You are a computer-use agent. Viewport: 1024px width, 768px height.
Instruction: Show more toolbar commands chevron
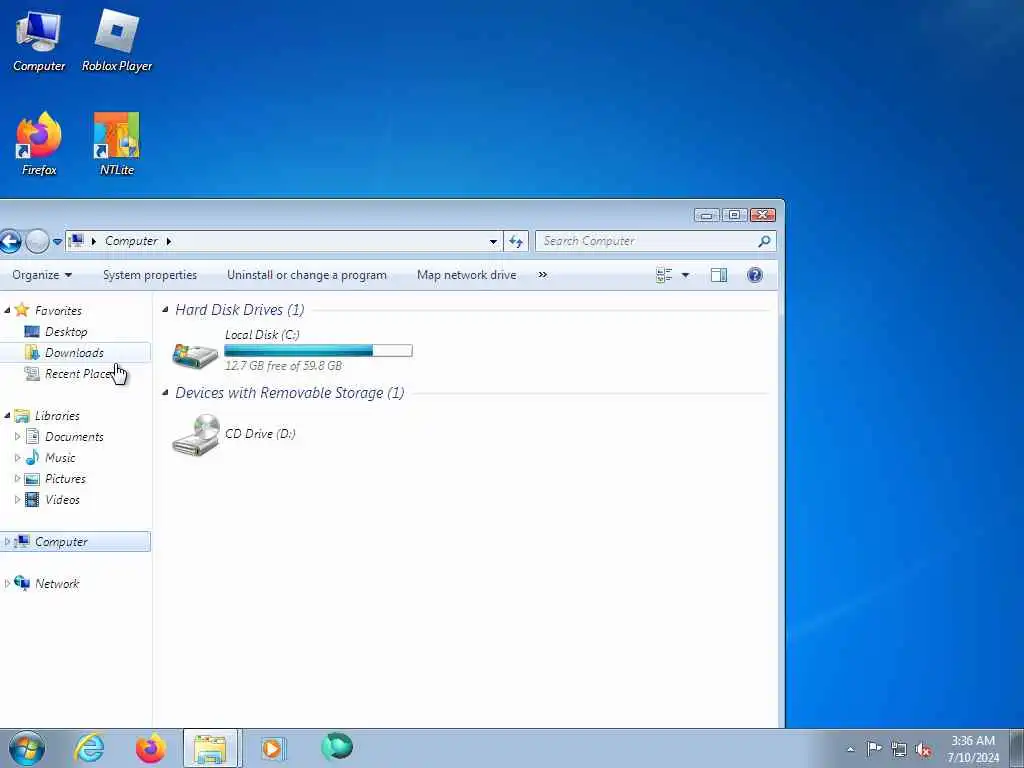pos(542,275)
